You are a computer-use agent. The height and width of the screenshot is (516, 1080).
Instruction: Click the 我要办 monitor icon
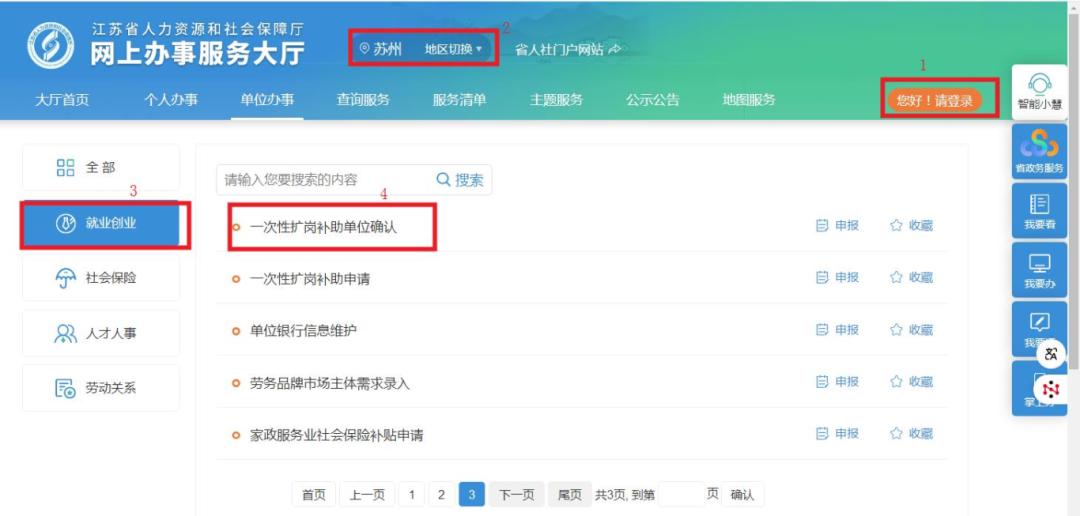(x=1040, y=265)
